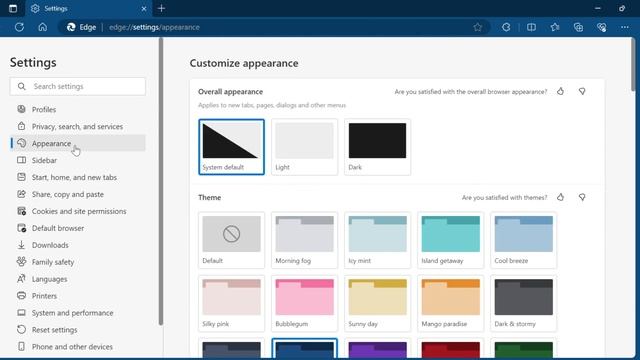This screenshot has width=640, height=360.
Task: Open Browser essentials heart icon
Action: [x=602, y=27]
